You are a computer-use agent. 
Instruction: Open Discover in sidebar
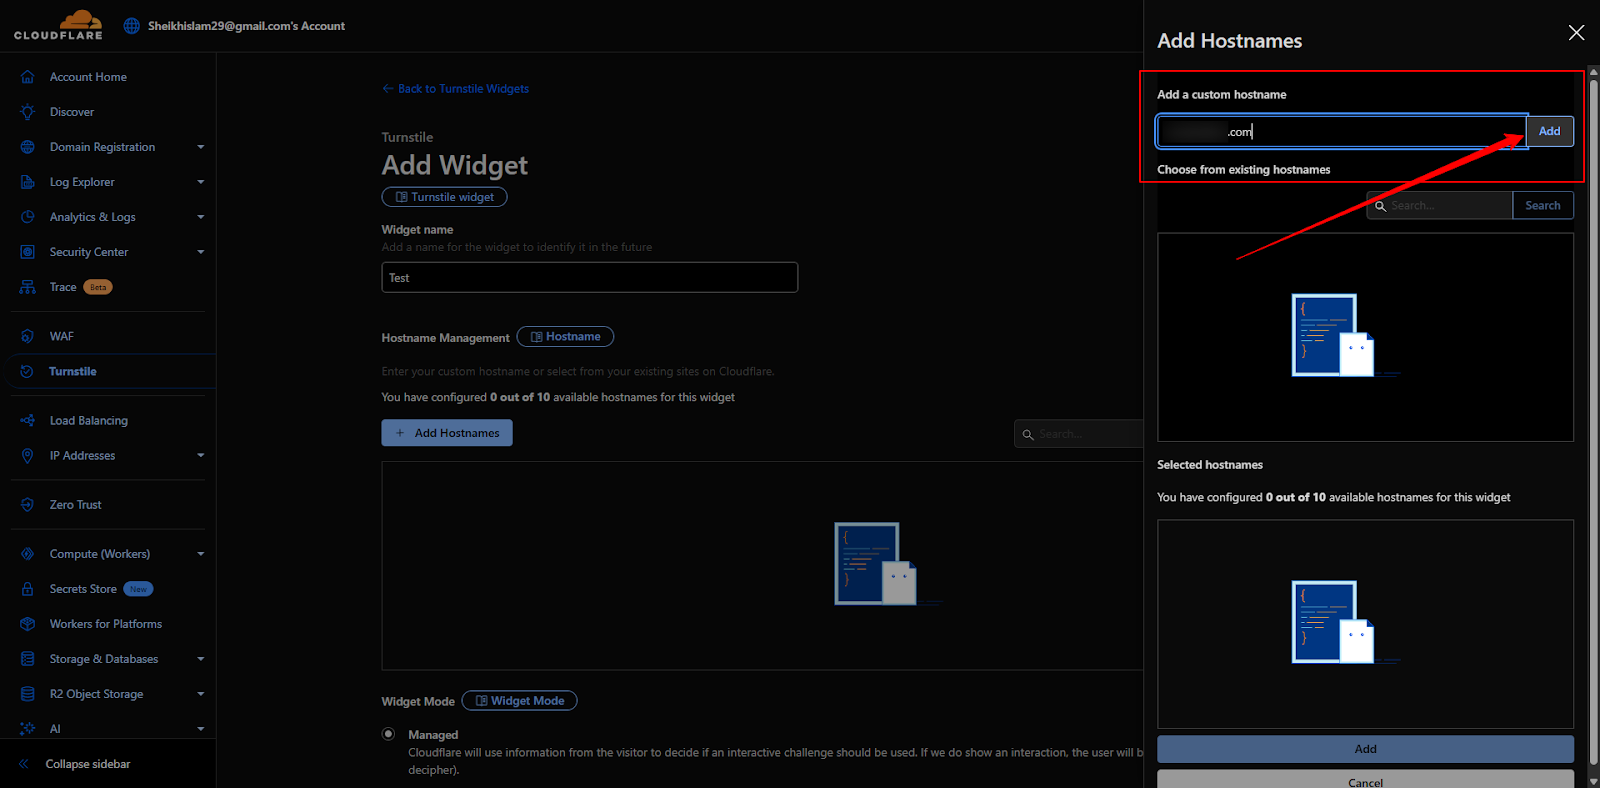(x=72, y=112)
